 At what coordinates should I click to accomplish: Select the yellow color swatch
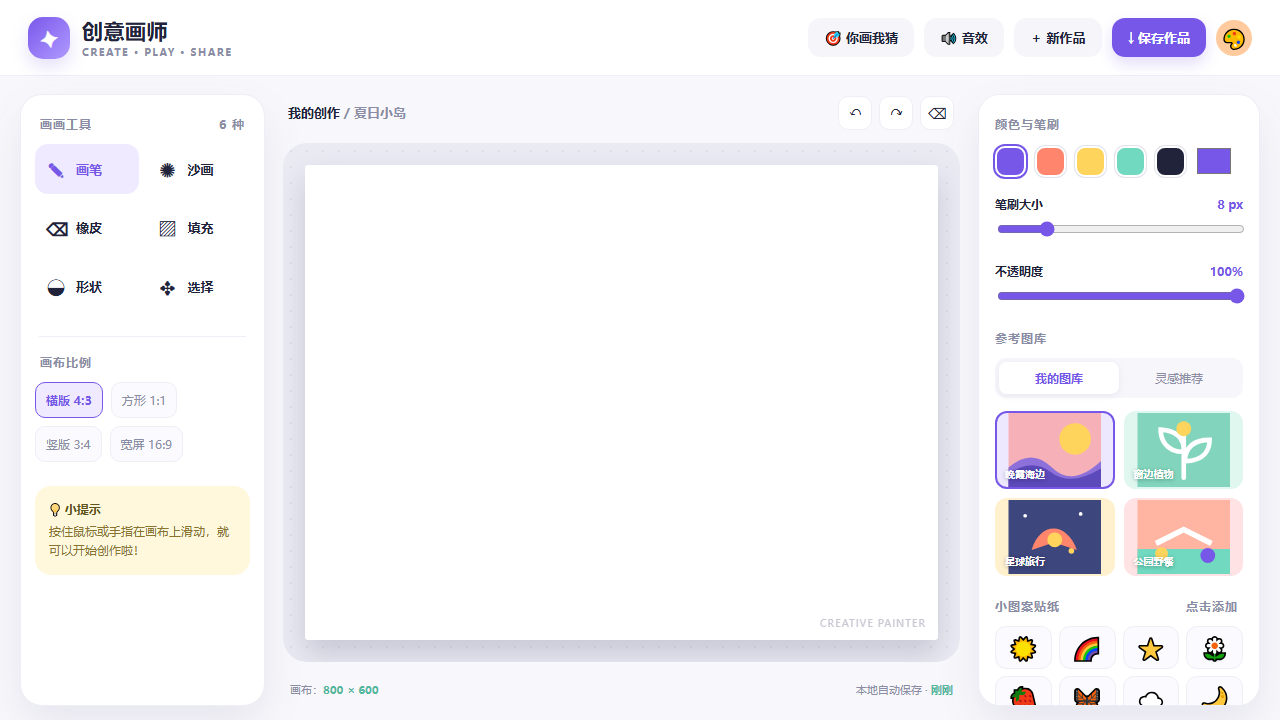click(1090, 161)
